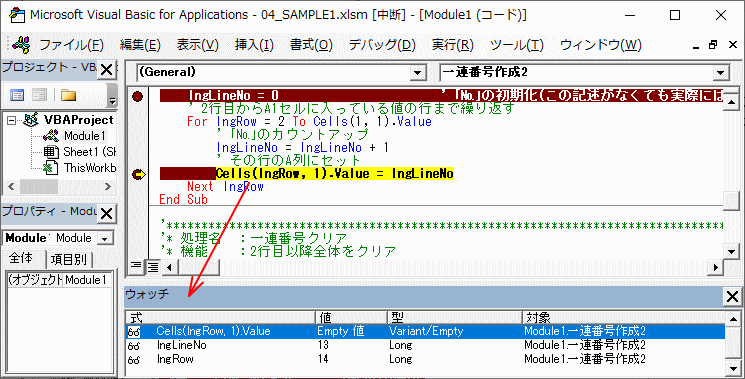Click Project panel scroll left arrow
Viewport: 745px width, 379px height.
pyautogui.click(x=11, y=187)
